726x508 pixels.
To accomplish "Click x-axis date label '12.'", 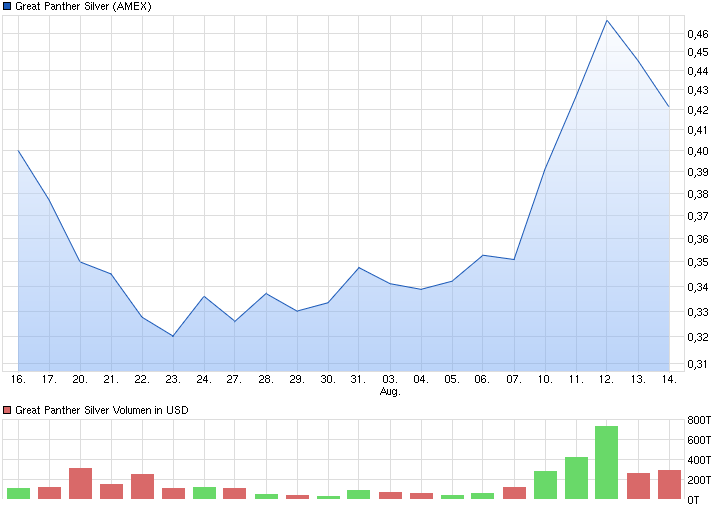I will pyautogui.click(x=607, y=379).
